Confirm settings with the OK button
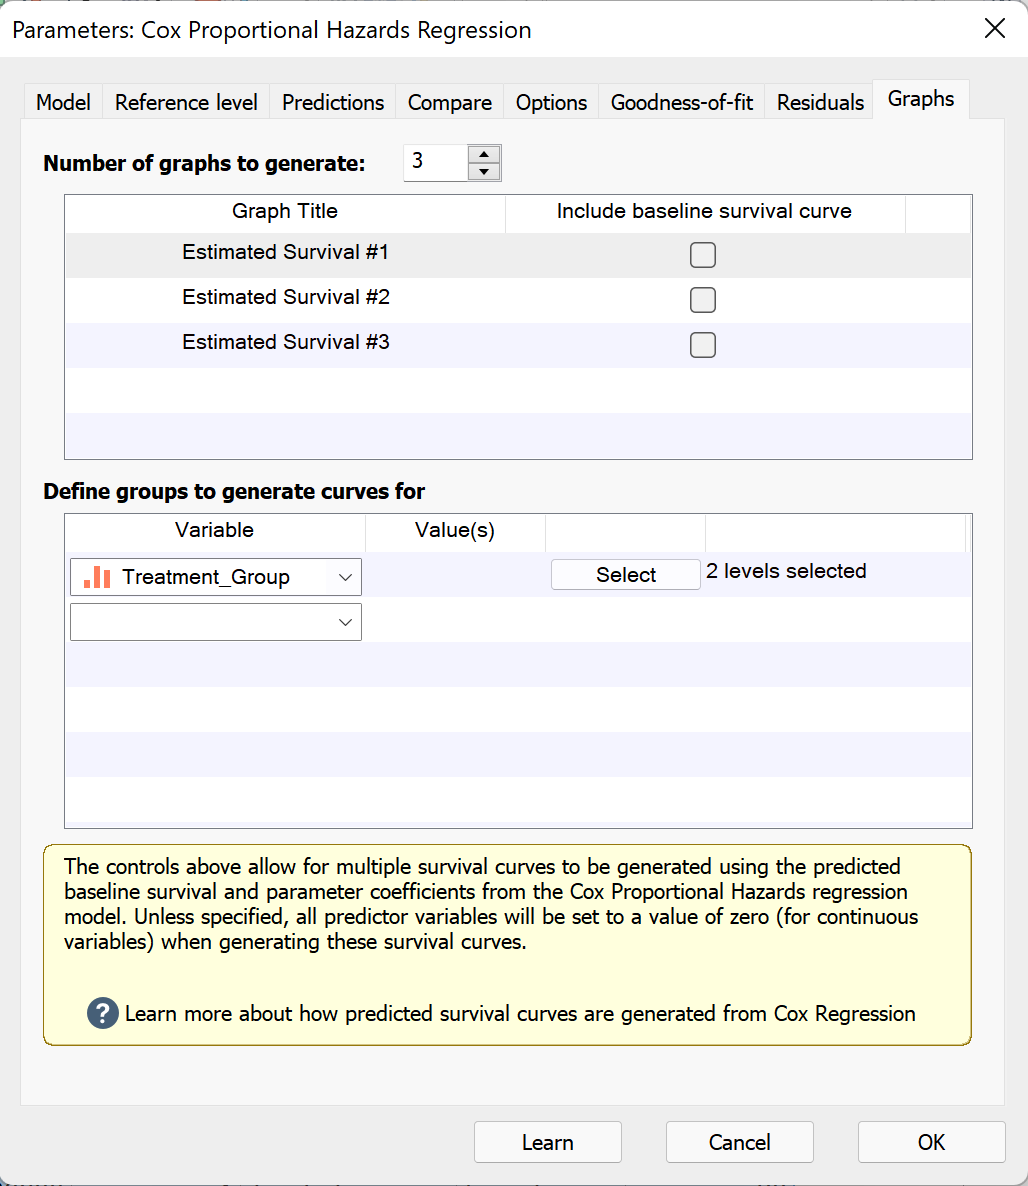Screen dimensions: 1028x1186 930,1142
